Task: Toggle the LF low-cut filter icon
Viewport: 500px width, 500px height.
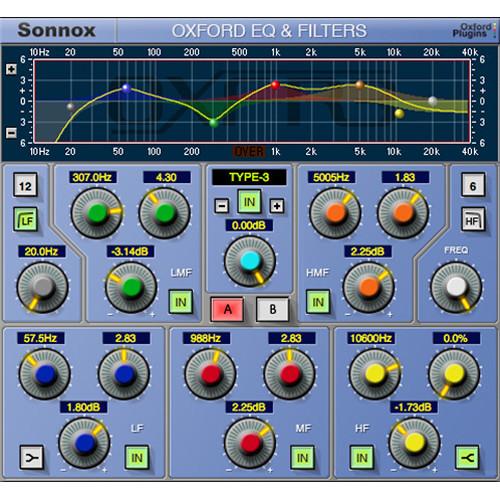Action: coord(26,219)
